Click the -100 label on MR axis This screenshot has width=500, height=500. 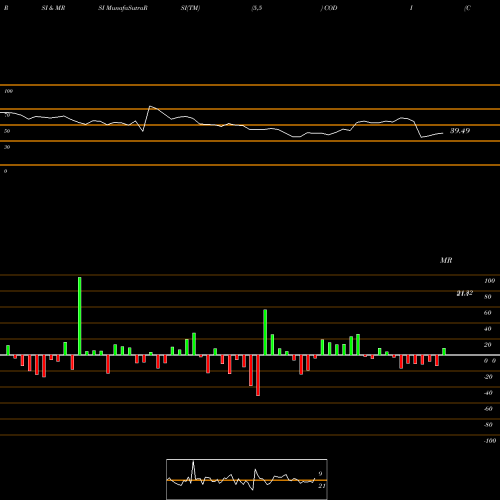(490, 441)
